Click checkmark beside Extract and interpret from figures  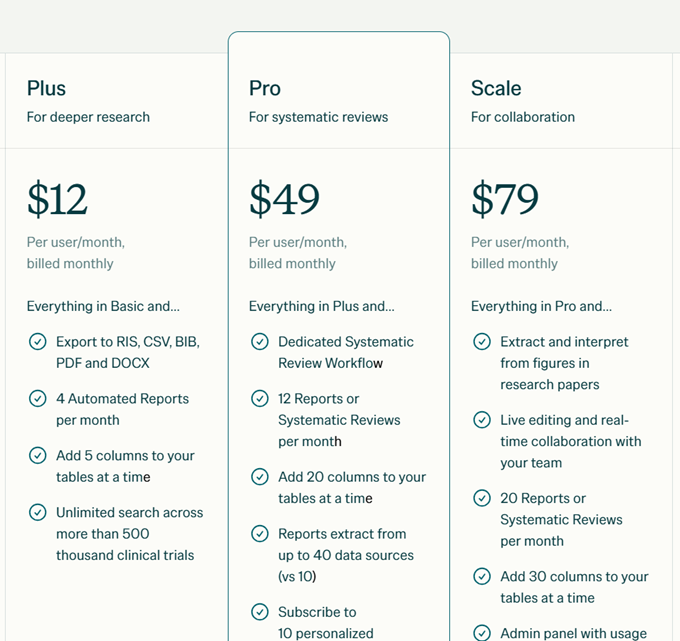pos(481,342)
